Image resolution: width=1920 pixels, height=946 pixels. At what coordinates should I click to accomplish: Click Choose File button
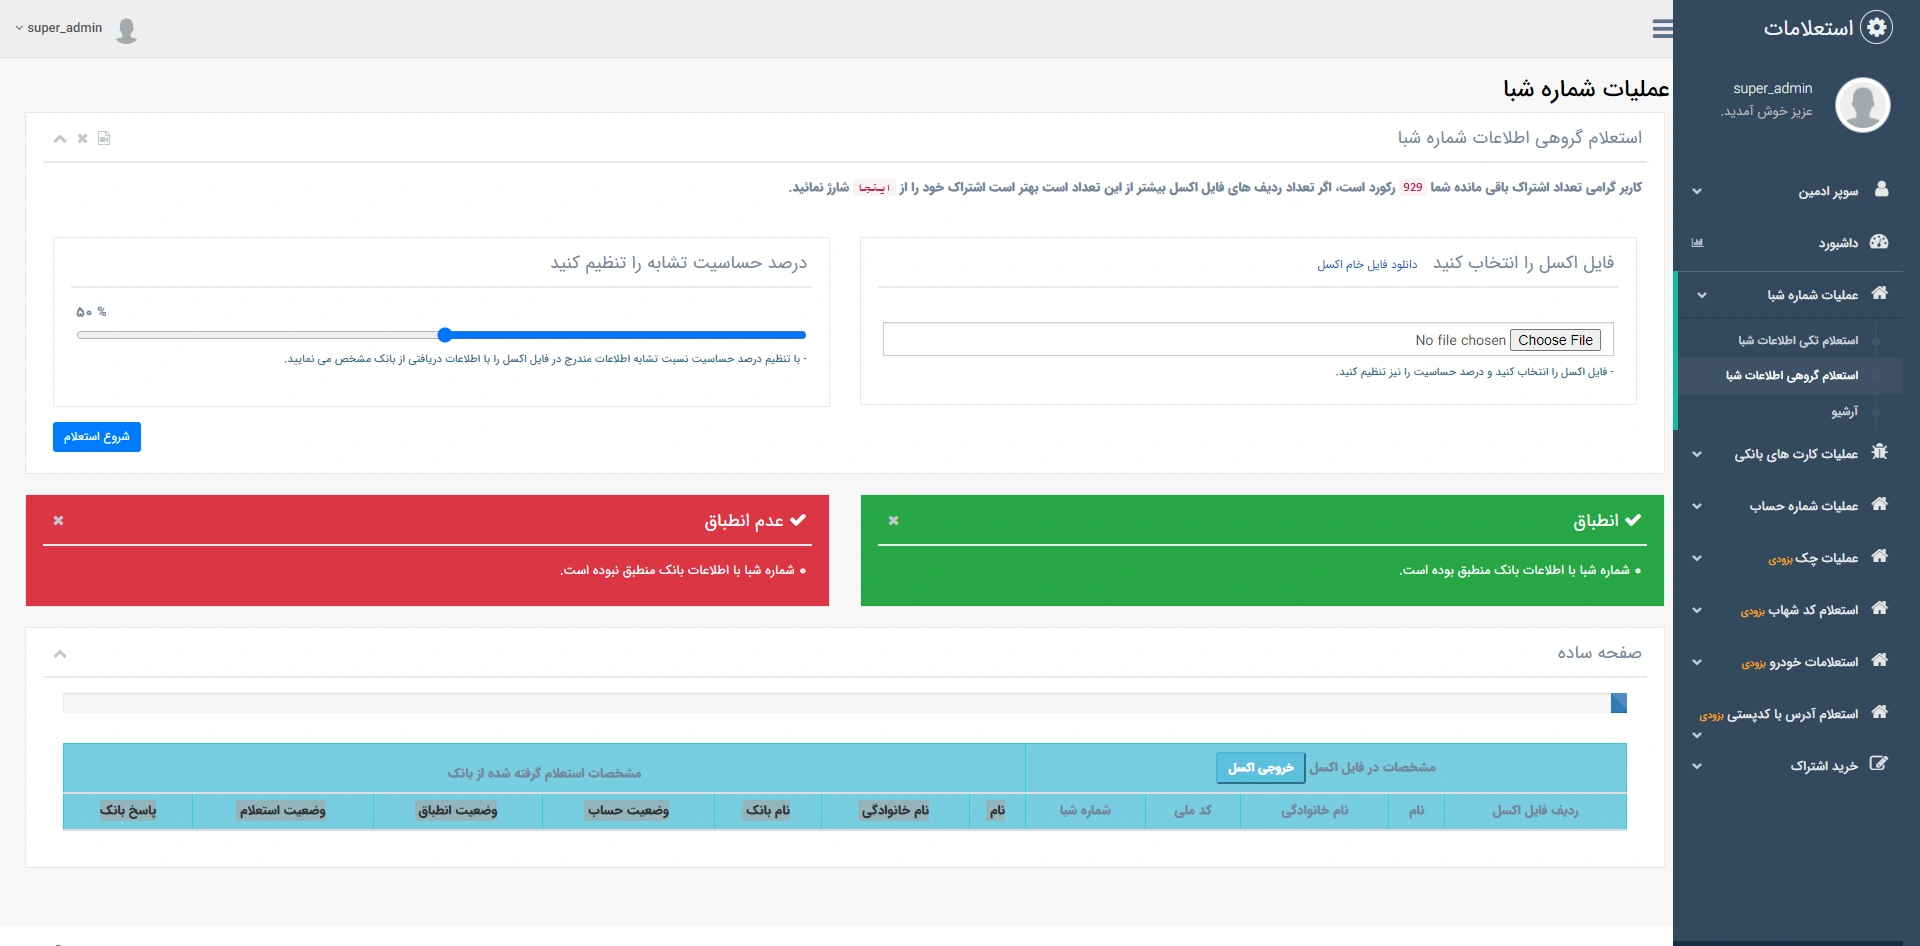(1555, 340)
